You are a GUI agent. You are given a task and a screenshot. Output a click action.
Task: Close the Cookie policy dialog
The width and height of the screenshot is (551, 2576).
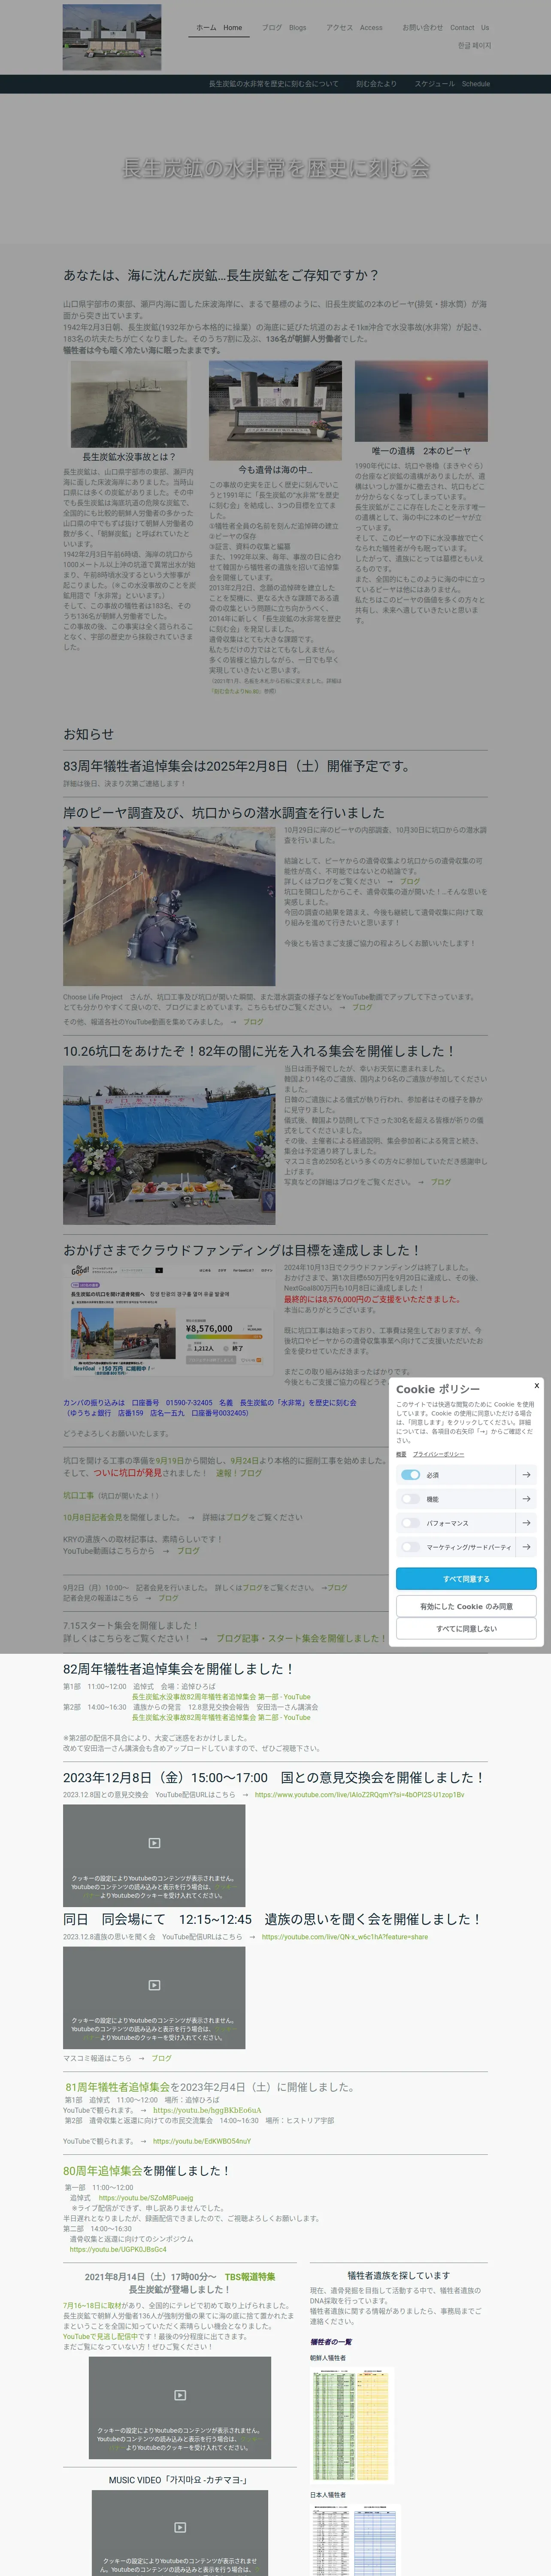pyautogui.click(x=536, y=1386)
